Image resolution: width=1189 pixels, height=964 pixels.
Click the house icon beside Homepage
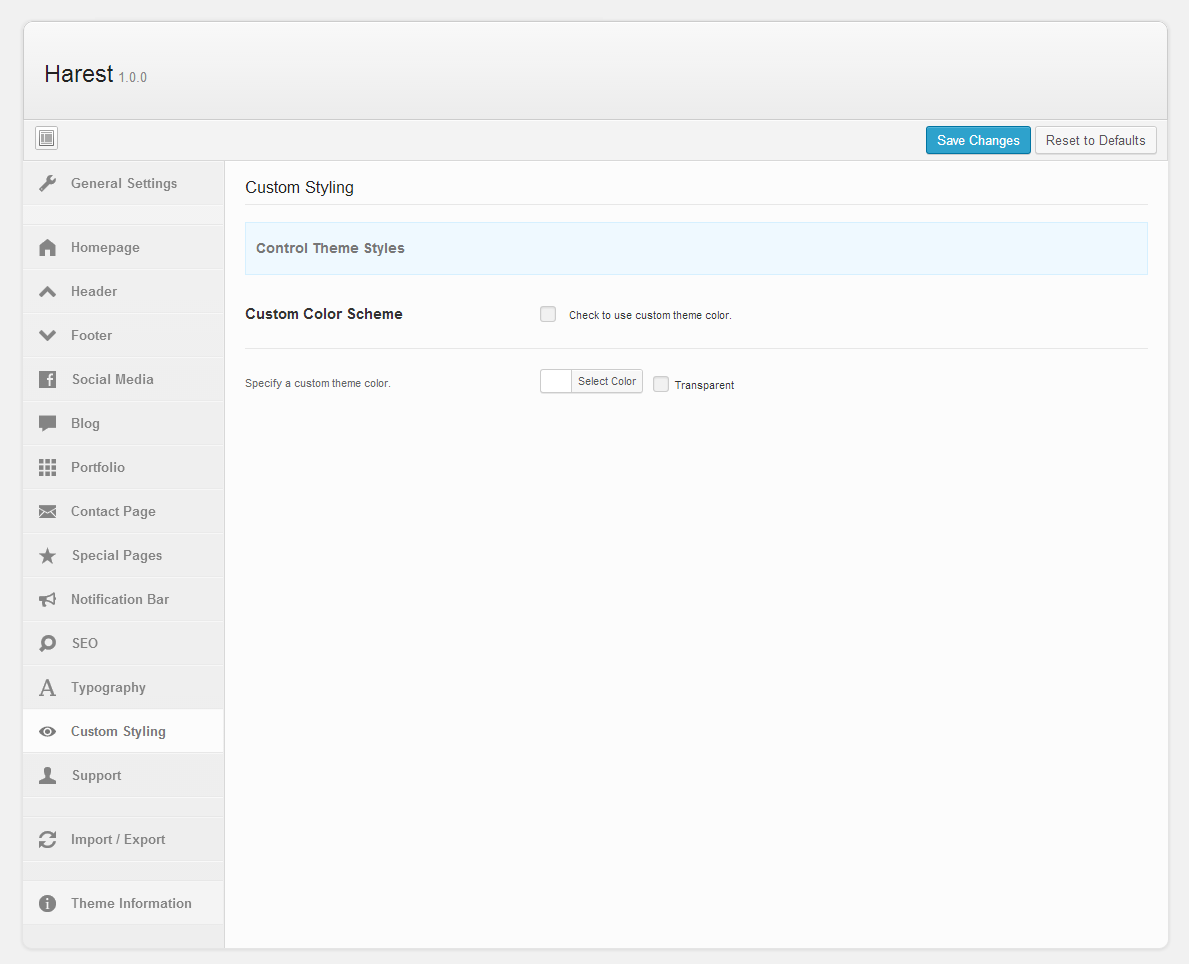(47, 248)
